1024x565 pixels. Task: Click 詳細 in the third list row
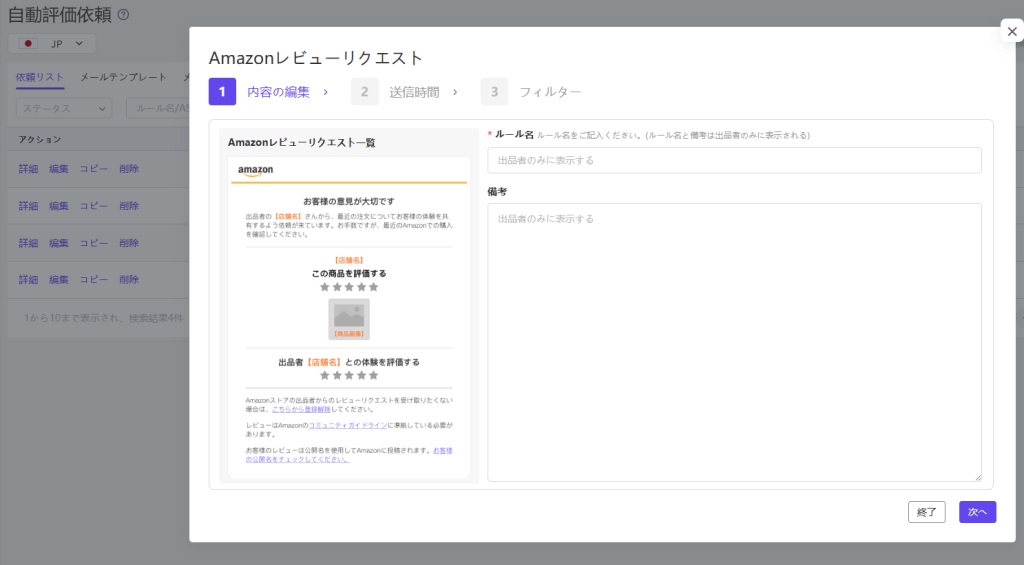click(28, 243)
